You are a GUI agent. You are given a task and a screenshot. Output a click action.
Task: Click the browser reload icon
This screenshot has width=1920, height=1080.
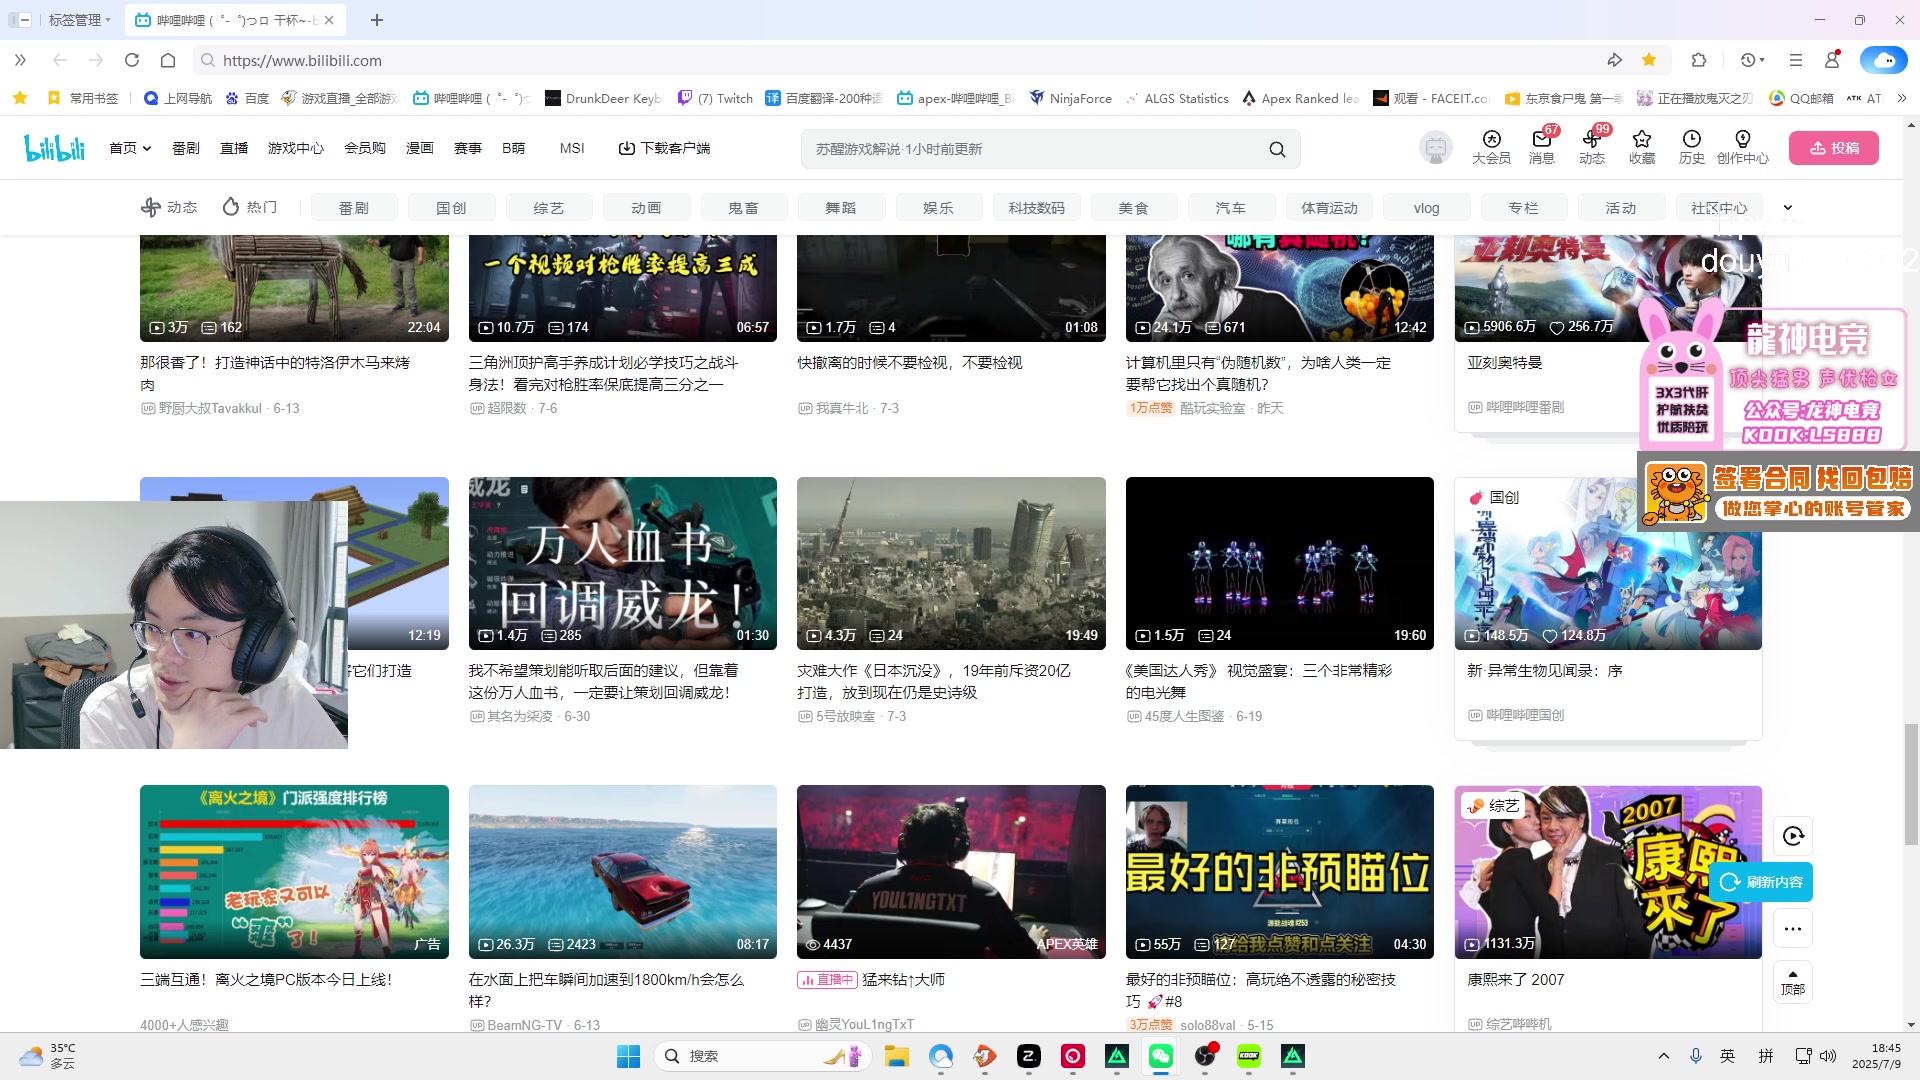tap(132, 60)
